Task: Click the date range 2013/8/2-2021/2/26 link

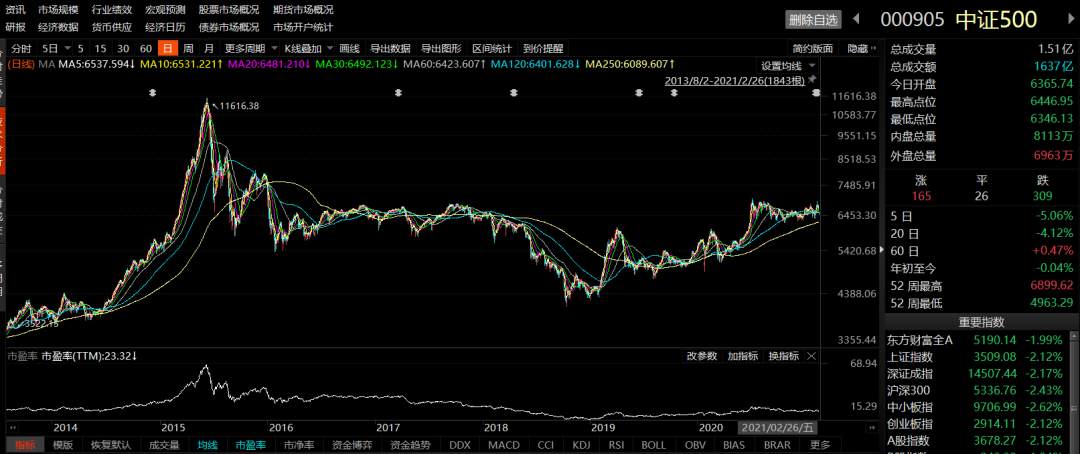Action: (735, 81)
